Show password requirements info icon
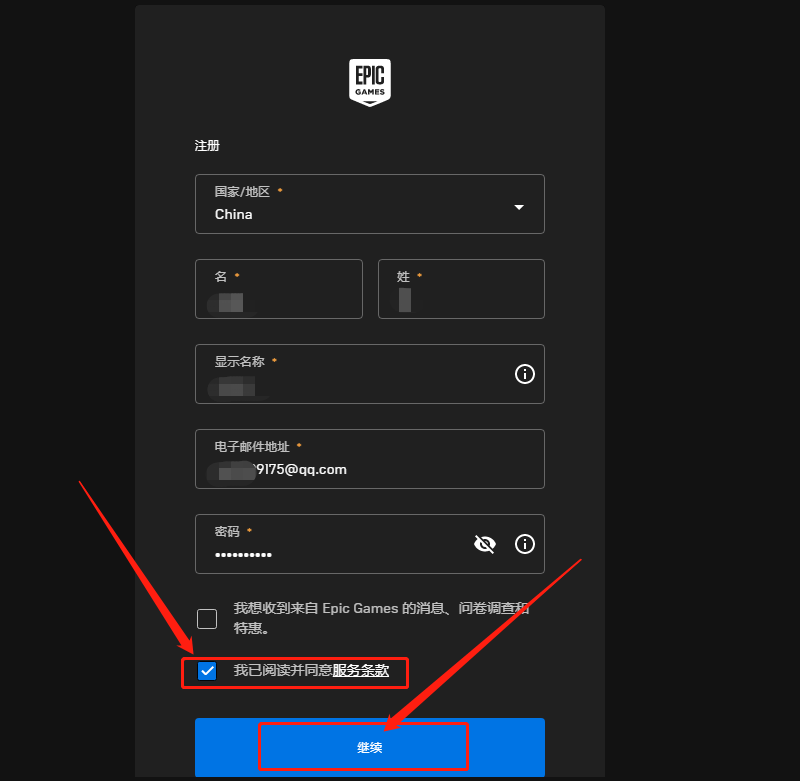Screen dimensions: 800x781 point(524,544)
